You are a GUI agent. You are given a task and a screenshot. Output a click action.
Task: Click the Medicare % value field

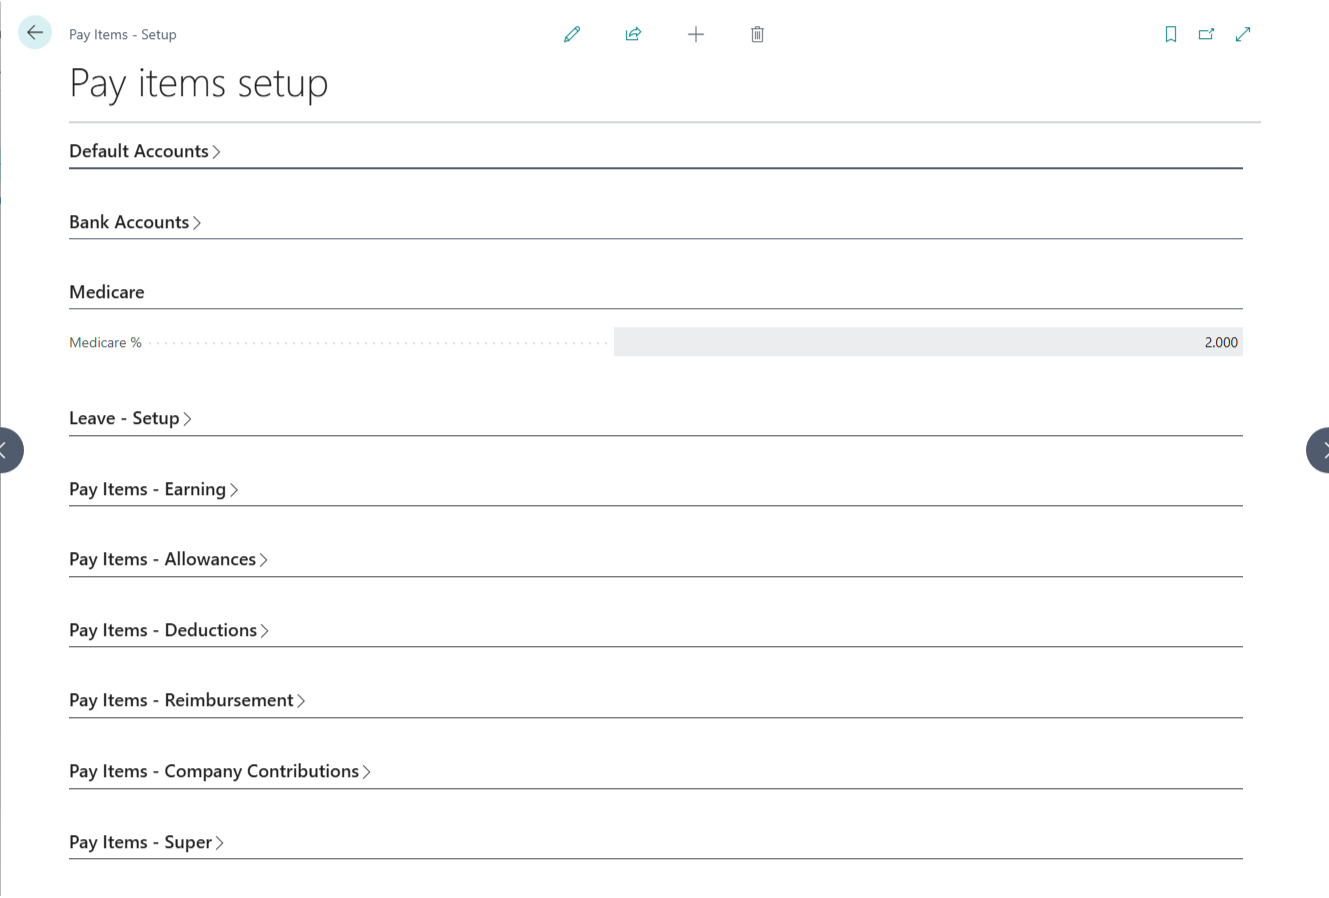click(x=927, y=342)
